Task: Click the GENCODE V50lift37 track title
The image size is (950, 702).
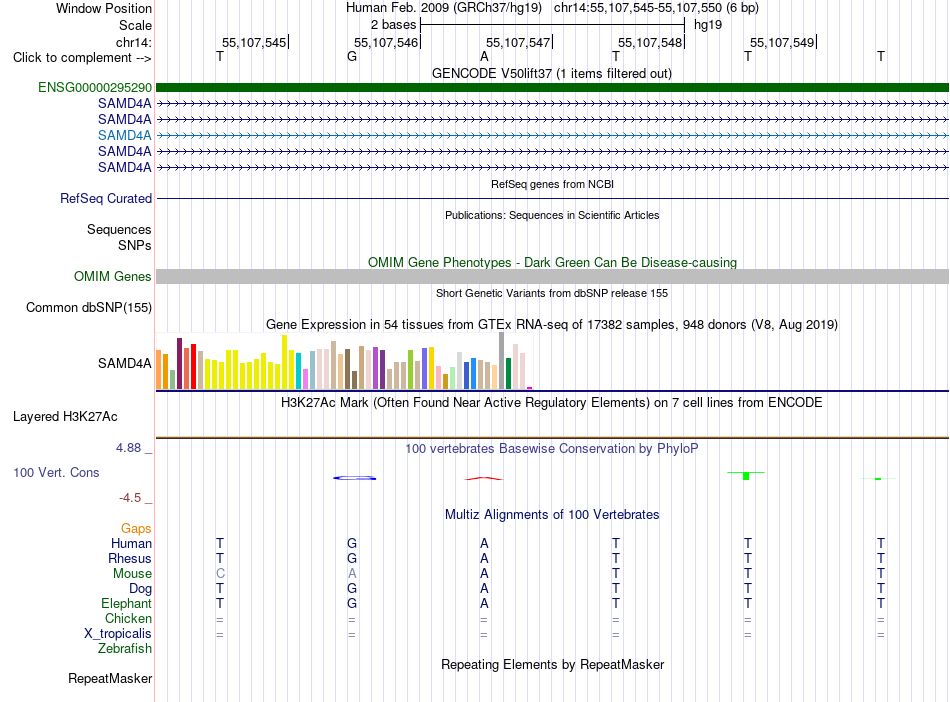Action: 551,73
